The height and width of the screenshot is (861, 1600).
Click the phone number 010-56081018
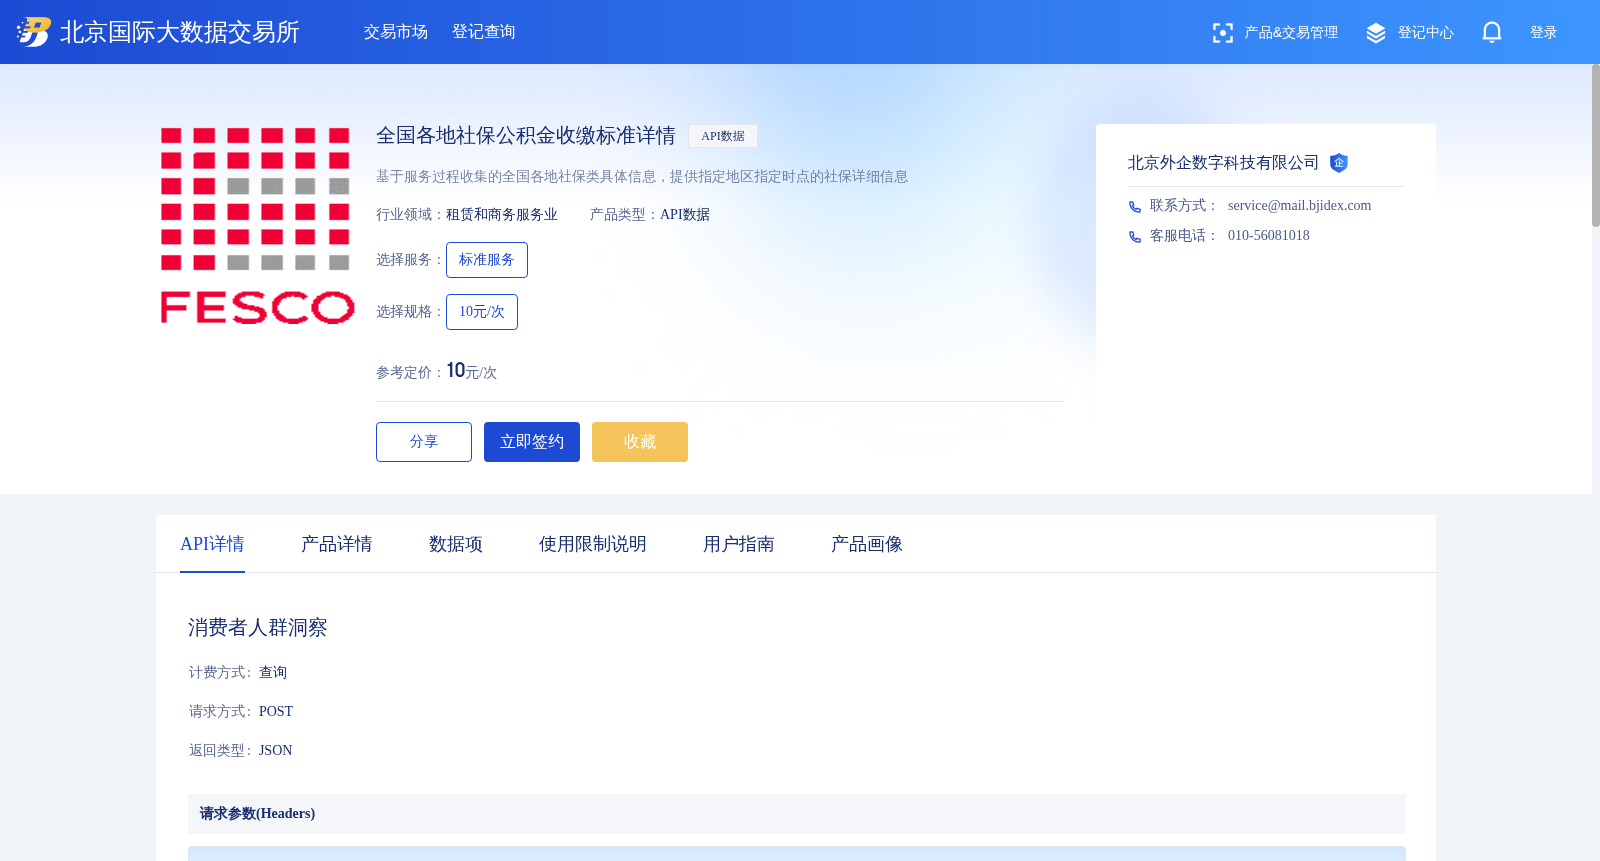point(1269,236)
